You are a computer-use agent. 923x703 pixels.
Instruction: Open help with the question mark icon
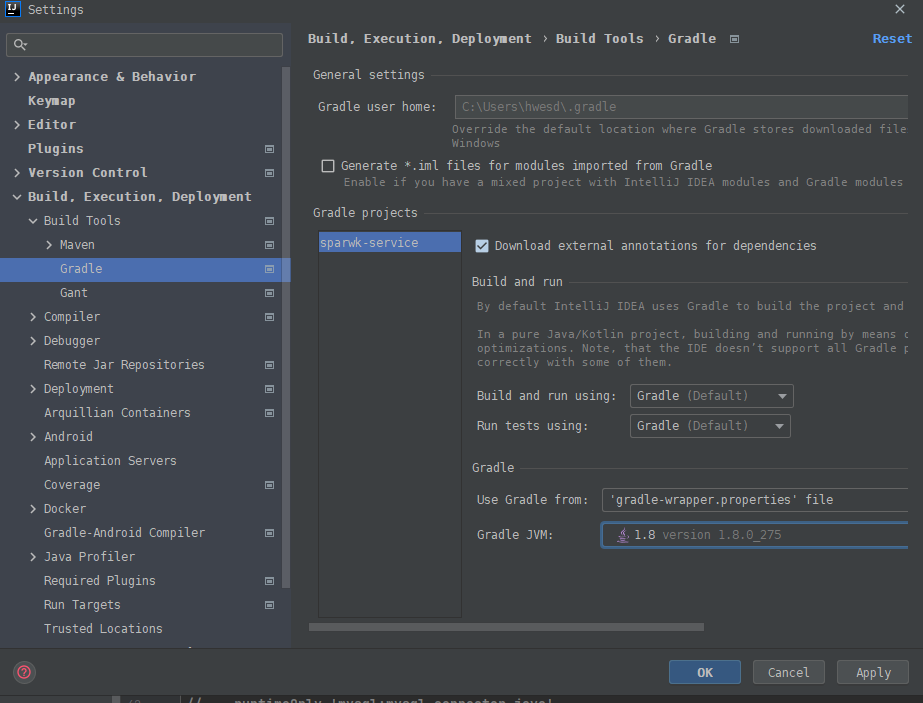tap(24, 672)
